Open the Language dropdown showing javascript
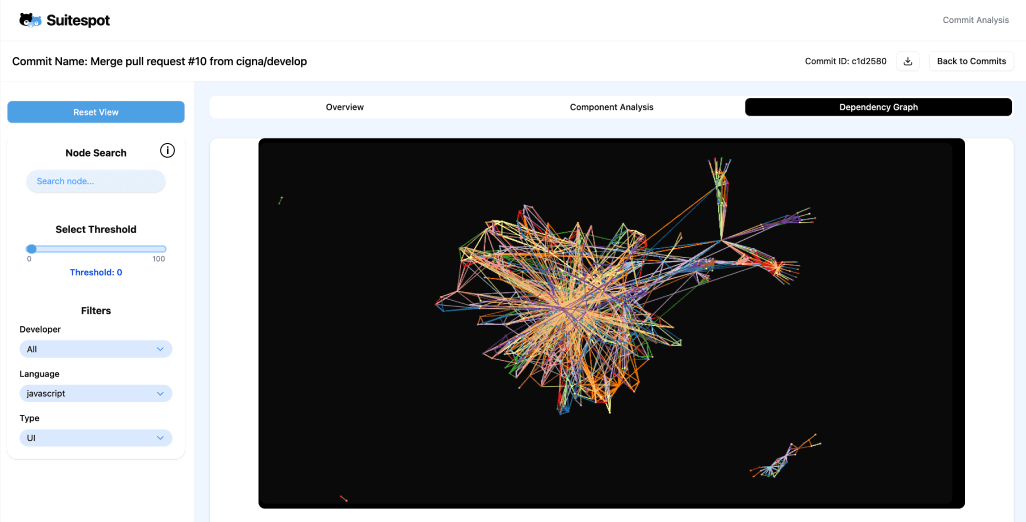Image resolution: width=1026 pixels, height=522 pixels. (96, 394)
